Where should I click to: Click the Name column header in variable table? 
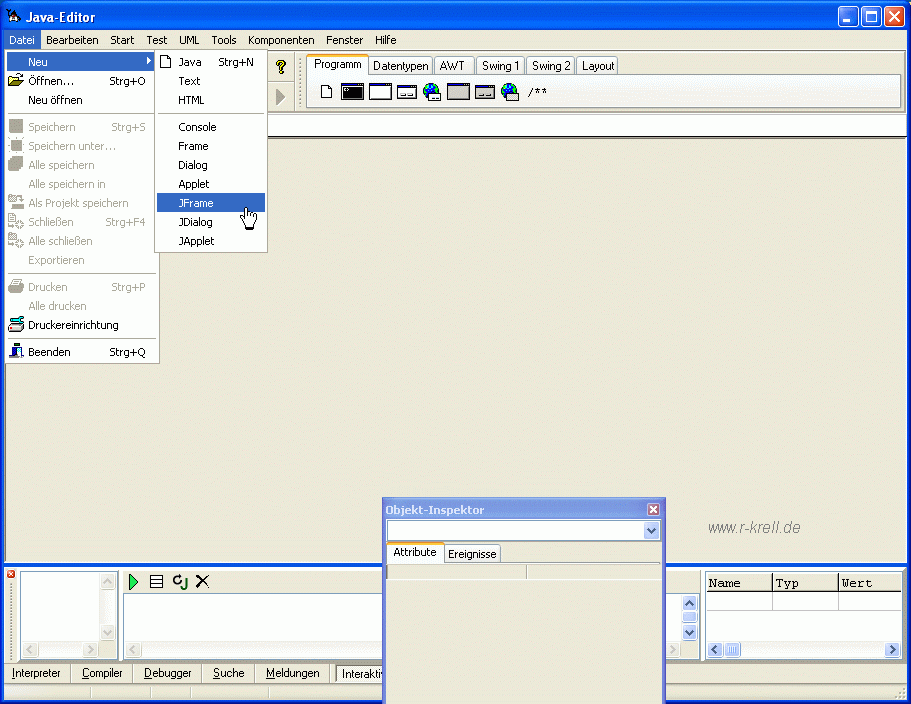tap(738, 583)
